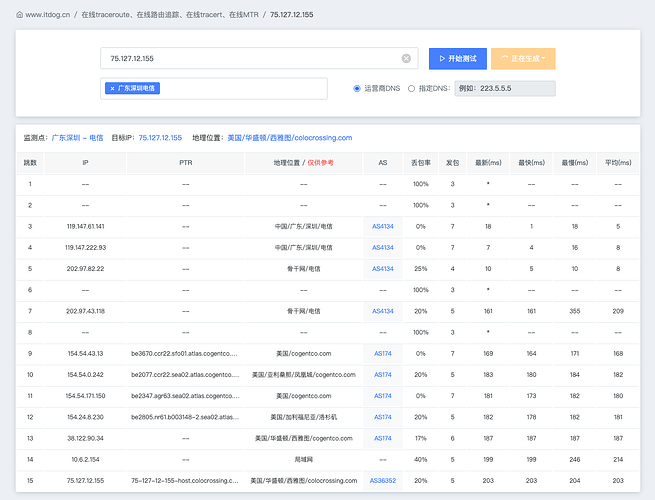
Task: Click slowest value 355 in hop 7
Action: coord(575,311)
